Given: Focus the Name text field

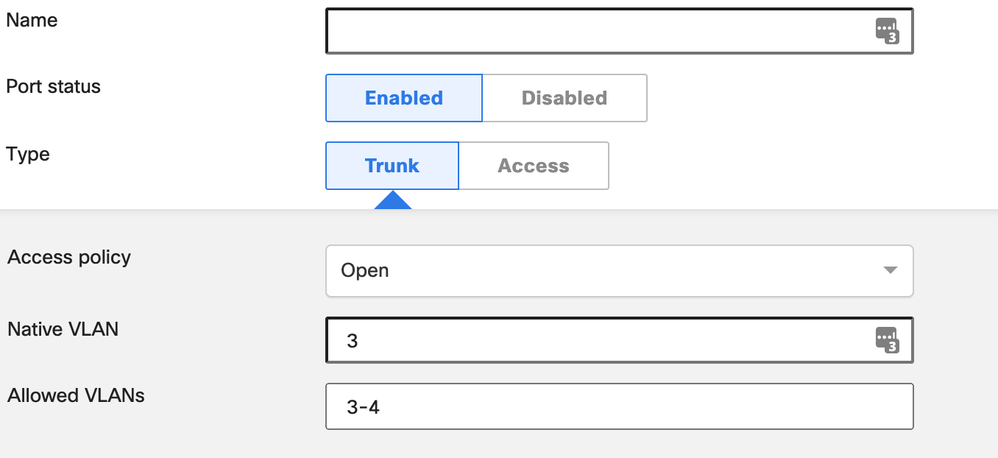Looking at the screenshot, I should 600,31.
